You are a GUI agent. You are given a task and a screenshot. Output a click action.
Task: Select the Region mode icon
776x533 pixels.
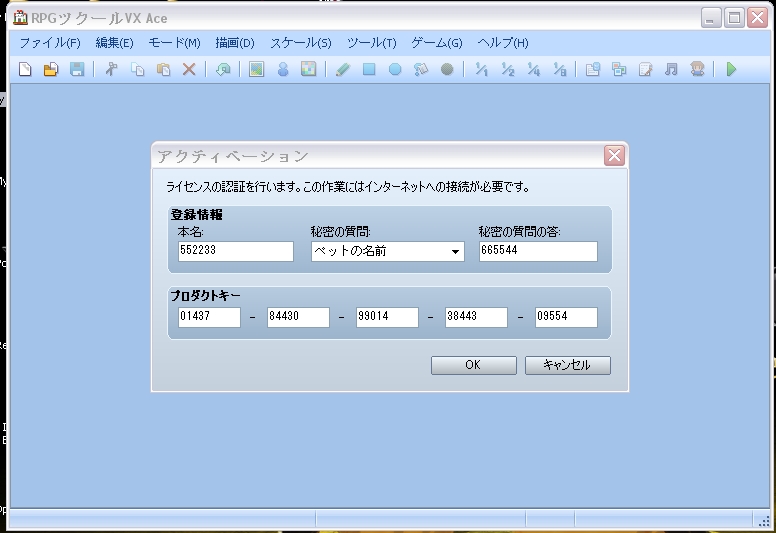[x=308, y=69]
